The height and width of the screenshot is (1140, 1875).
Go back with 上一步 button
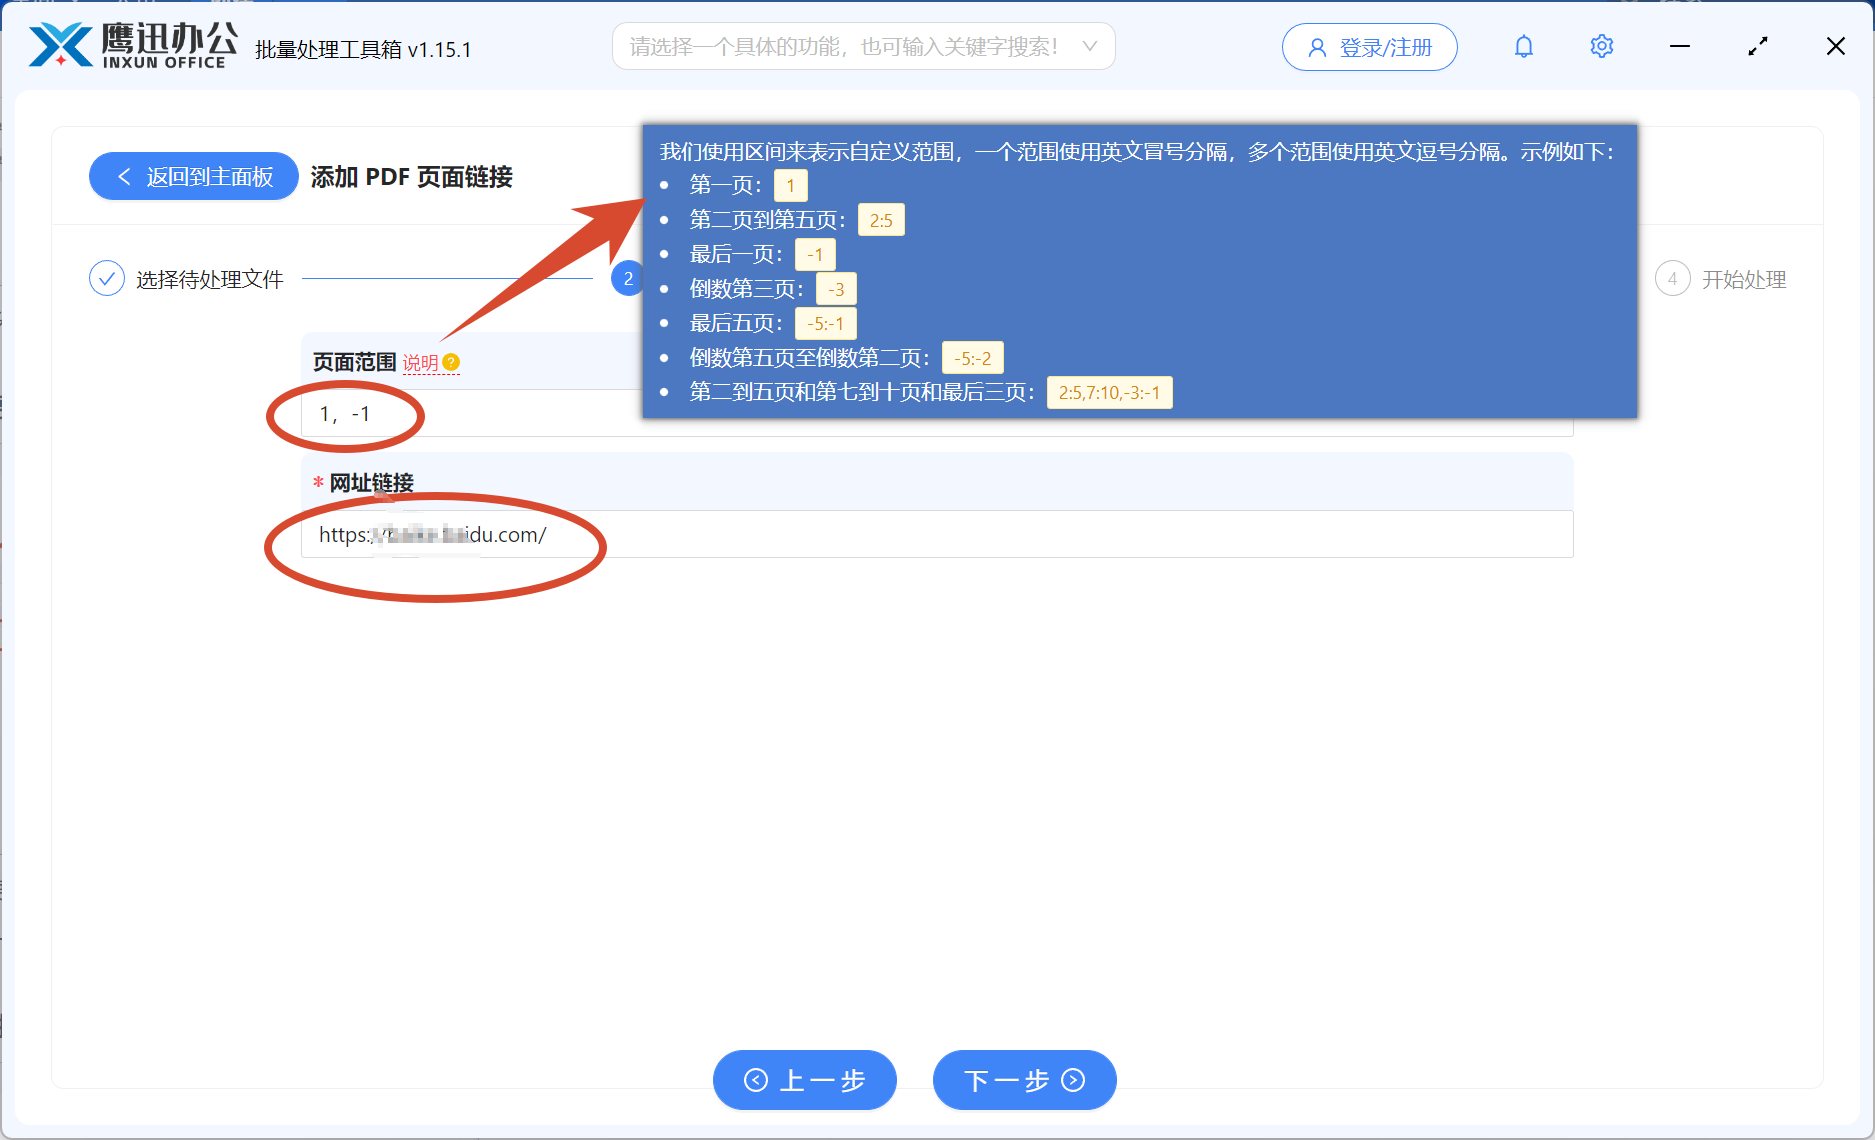pos(804,1080)
